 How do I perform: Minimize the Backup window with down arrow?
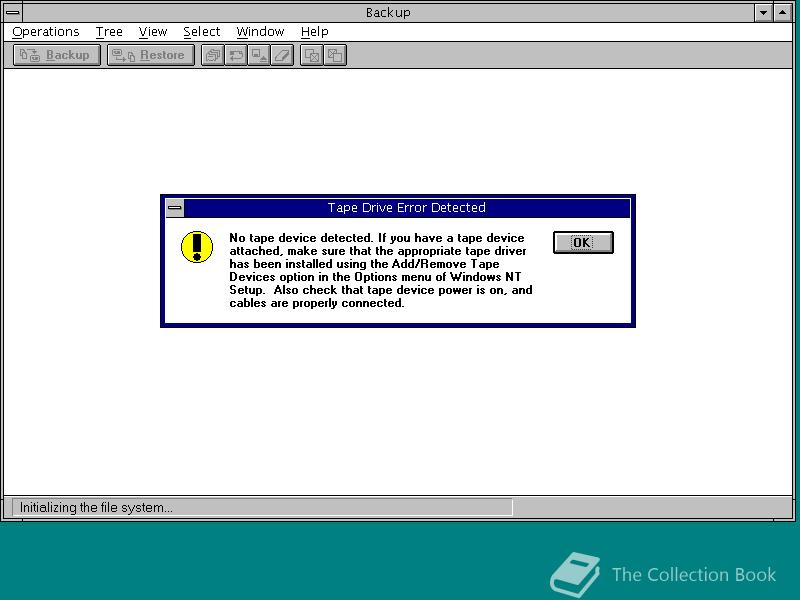pos(763,12)
